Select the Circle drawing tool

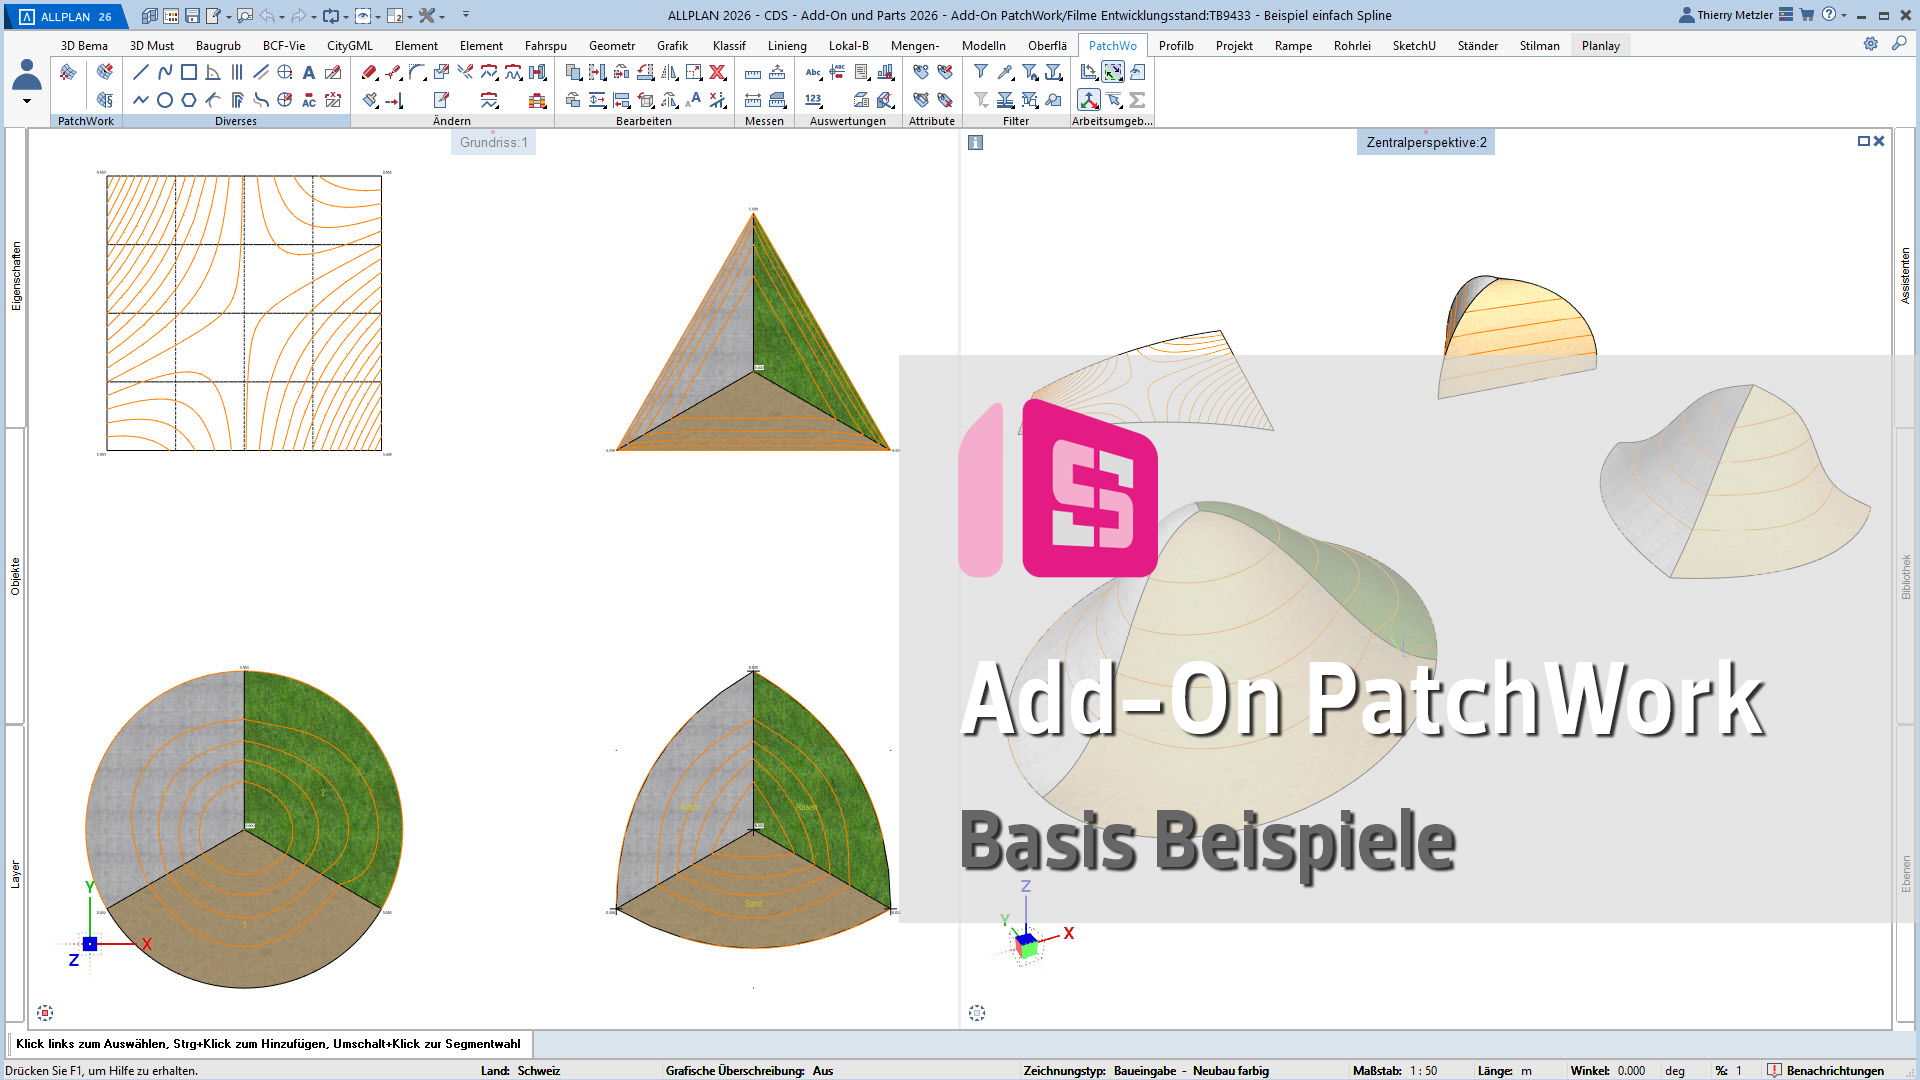(165, 100)
